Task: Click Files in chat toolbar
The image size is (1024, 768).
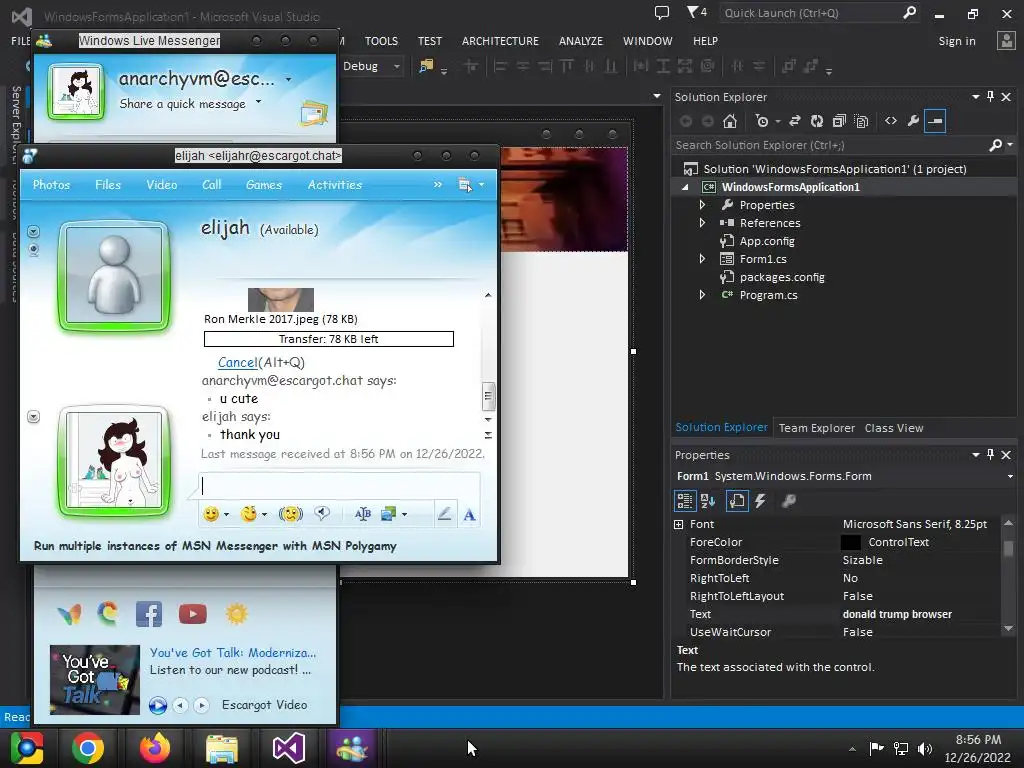Action: 108,185
